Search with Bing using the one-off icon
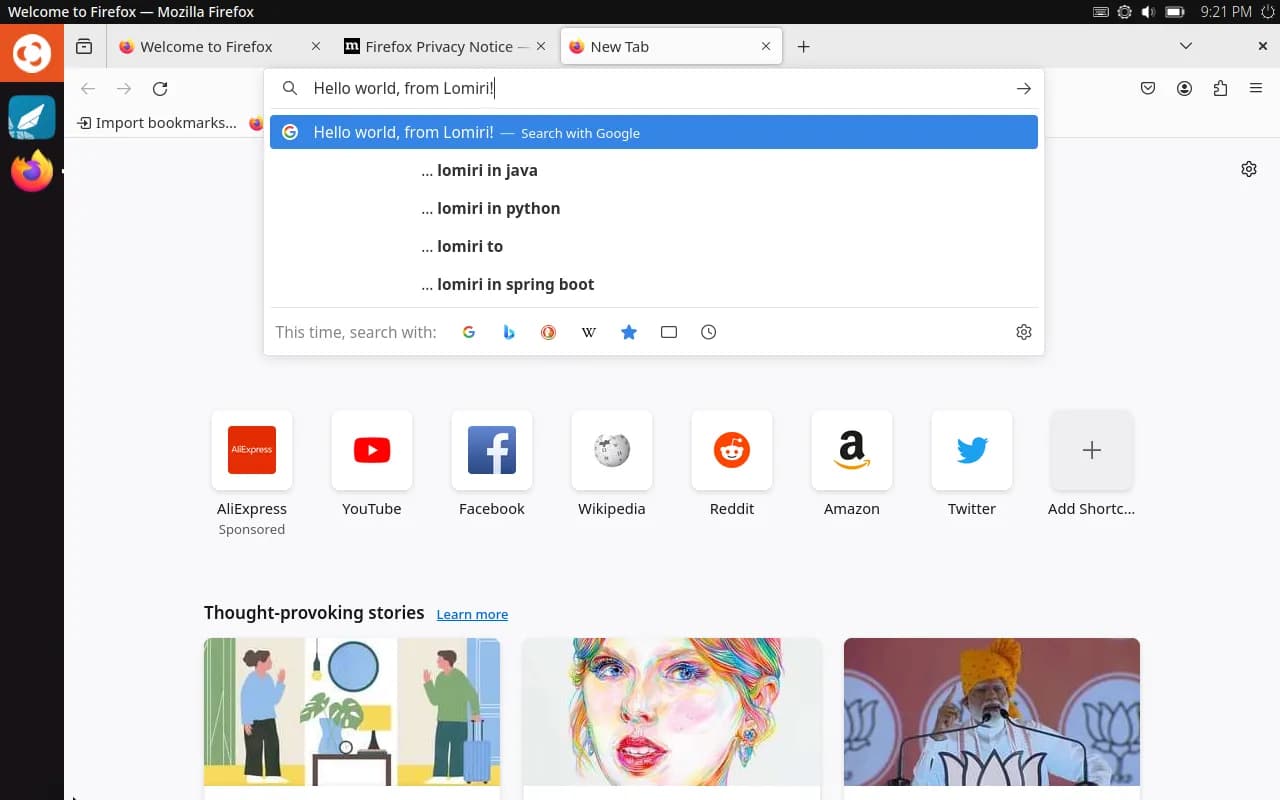The width and height of the screenshot is (1280, 800). point(509,331)
